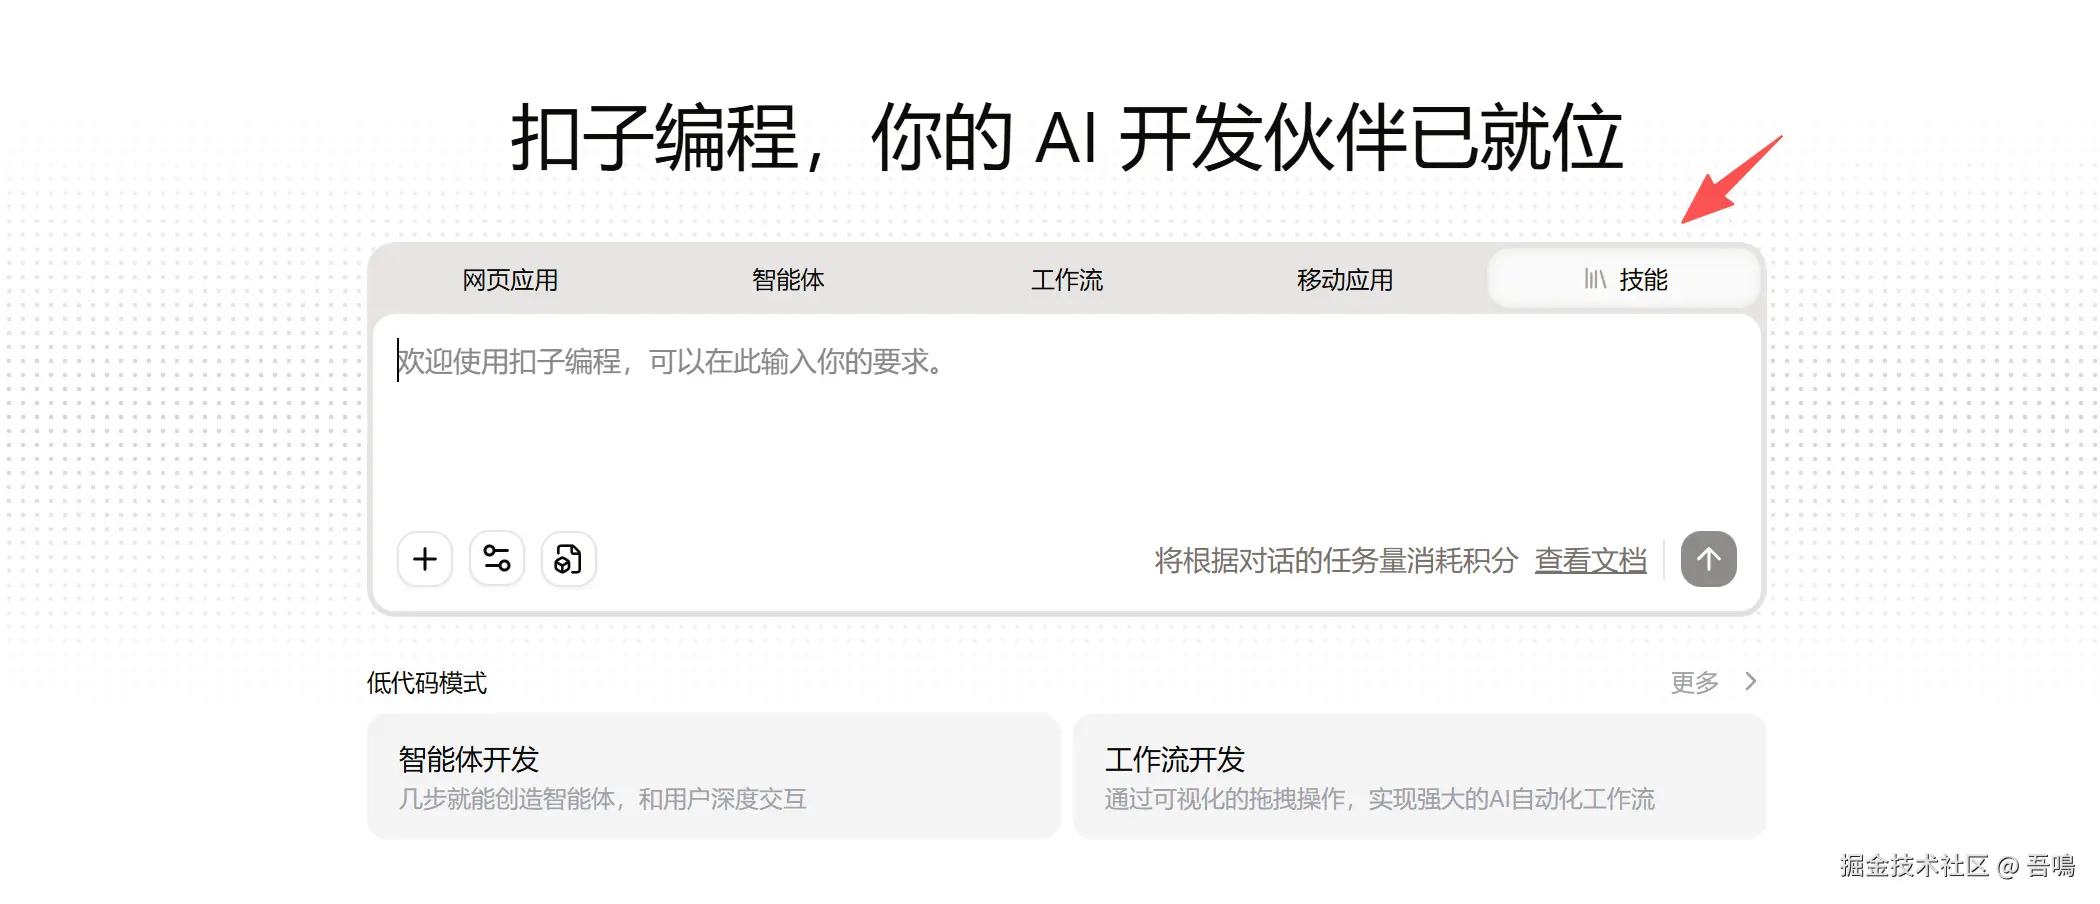Open the sliders settings icon
2100x904 pixels.
(497, 559)
